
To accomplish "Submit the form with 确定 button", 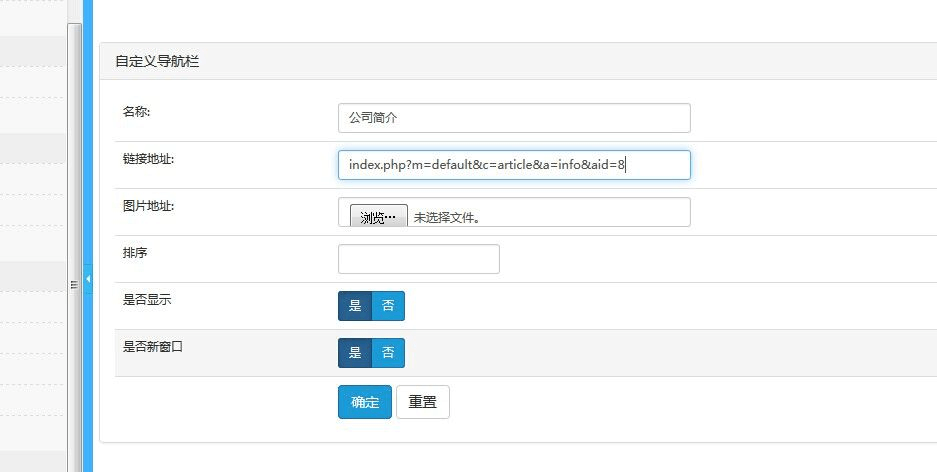I will 364,402.
